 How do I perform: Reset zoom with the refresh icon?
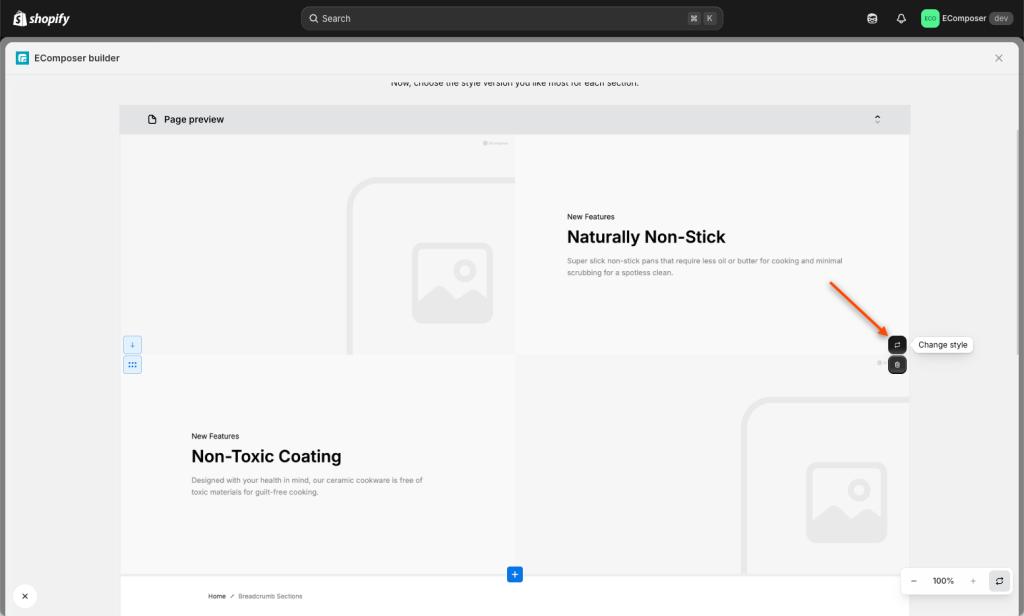(999, 581)
